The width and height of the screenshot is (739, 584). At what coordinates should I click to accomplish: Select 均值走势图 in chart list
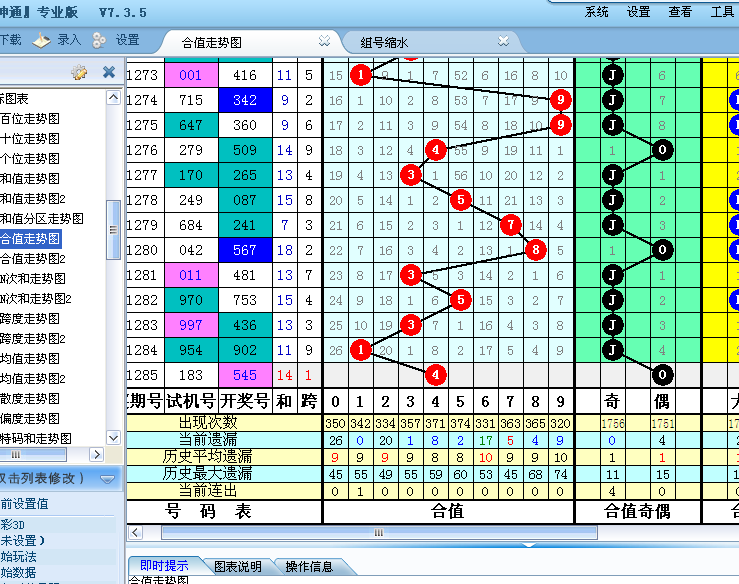(x=30, y=359)
